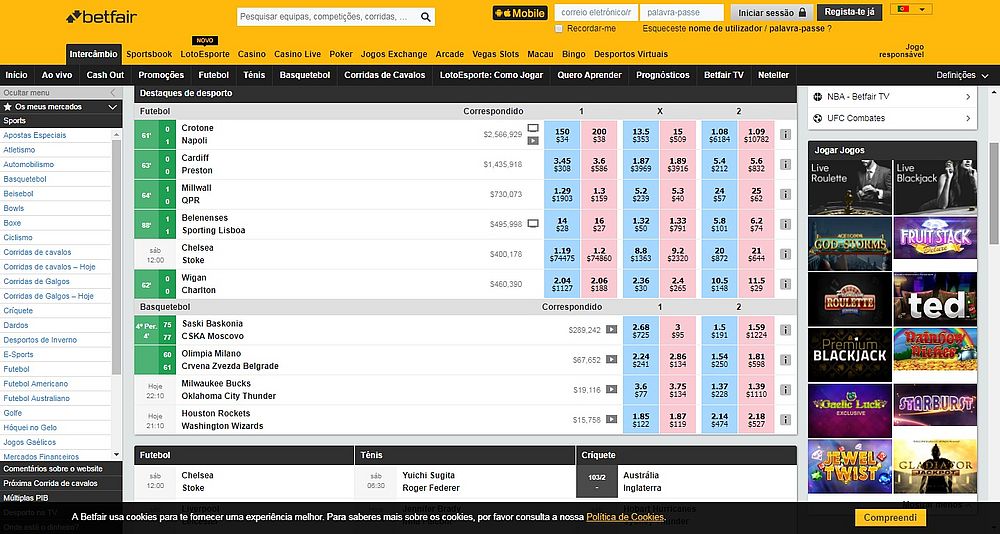Click info icon for Chelsea v Stoke
This screenshot has height=534, width=1000.
786,254
